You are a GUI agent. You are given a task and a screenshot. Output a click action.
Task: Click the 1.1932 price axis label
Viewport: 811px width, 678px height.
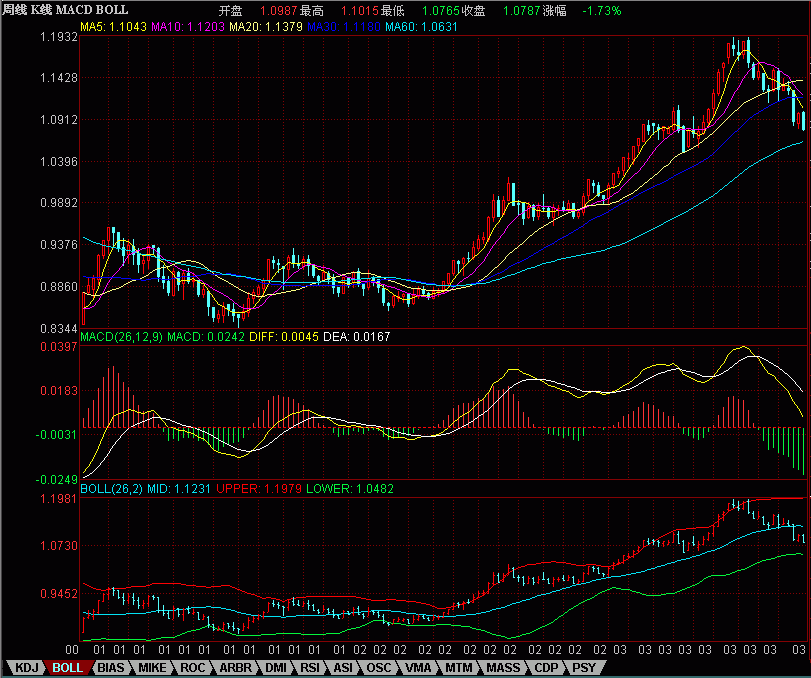59,37
